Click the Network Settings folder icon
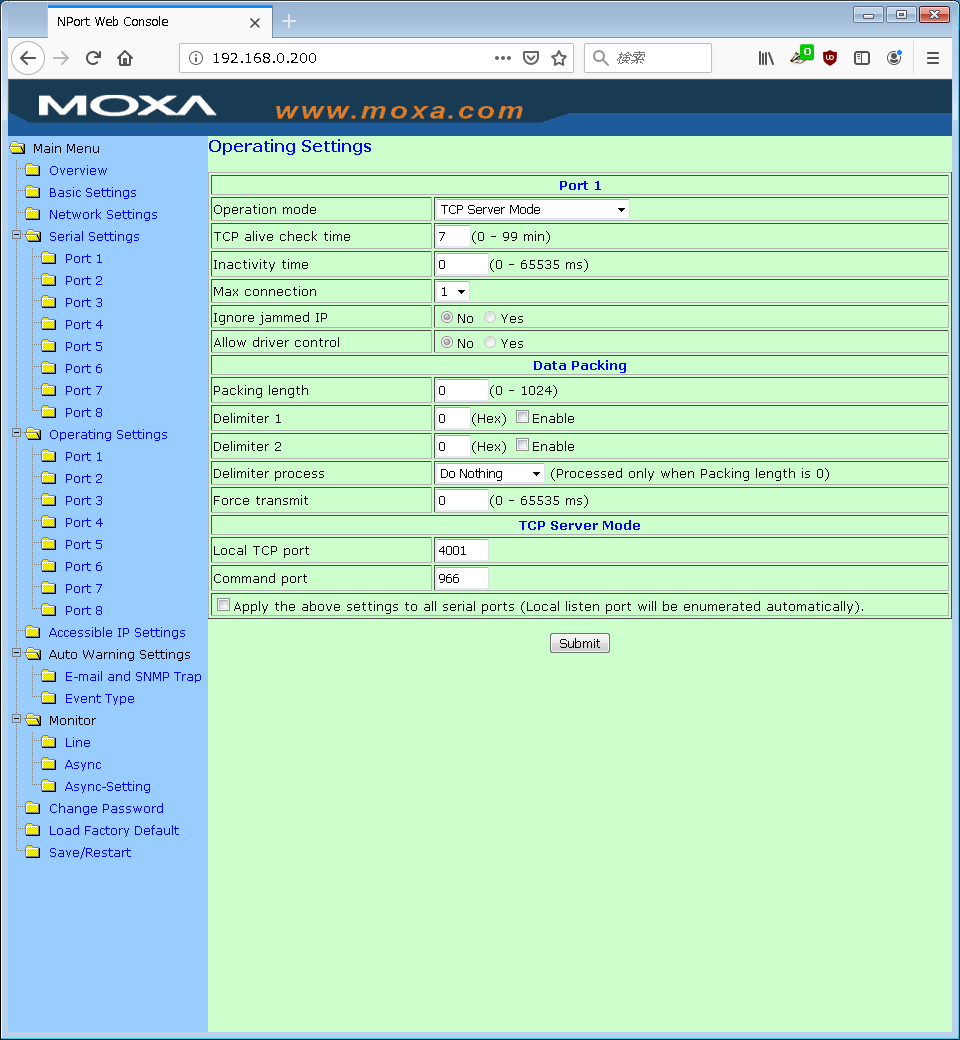This screenshot has height=1040, width=960. pyautogui.click(x=33, y=214)
